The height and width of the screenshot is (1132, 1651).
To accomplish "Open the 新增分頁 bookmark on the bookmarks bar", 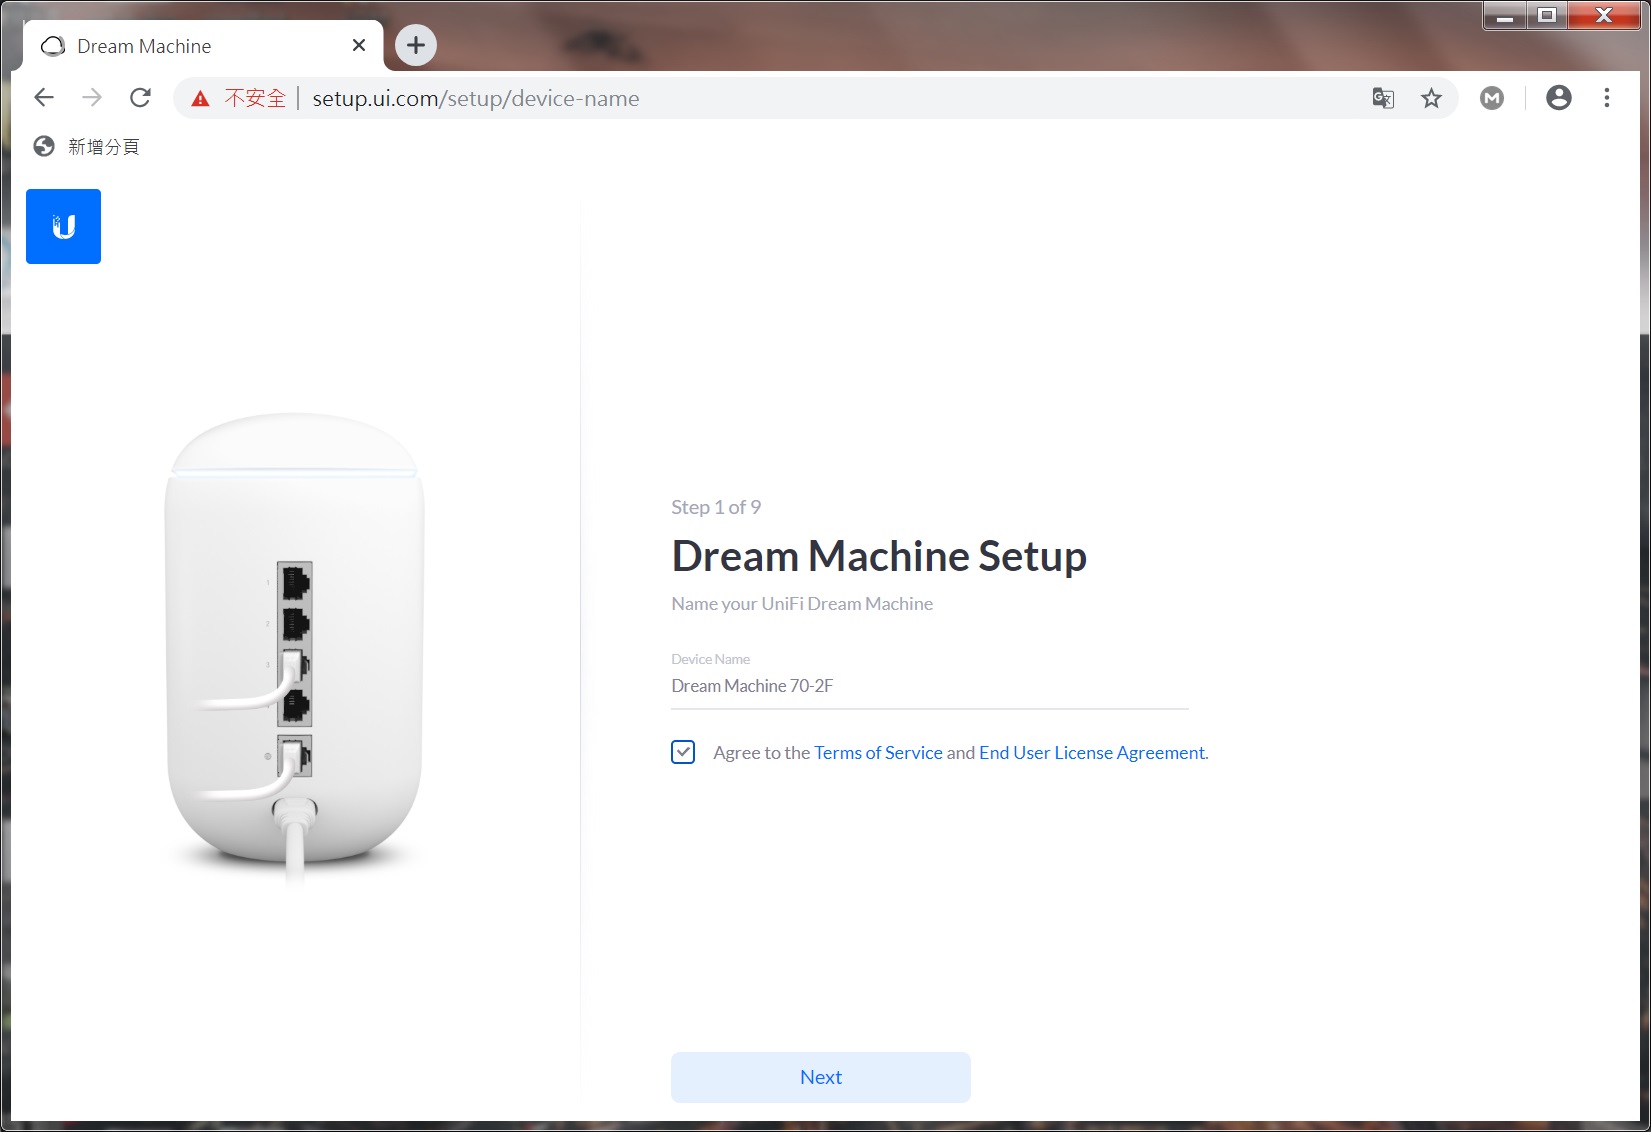I will click(x=103, y=146).
